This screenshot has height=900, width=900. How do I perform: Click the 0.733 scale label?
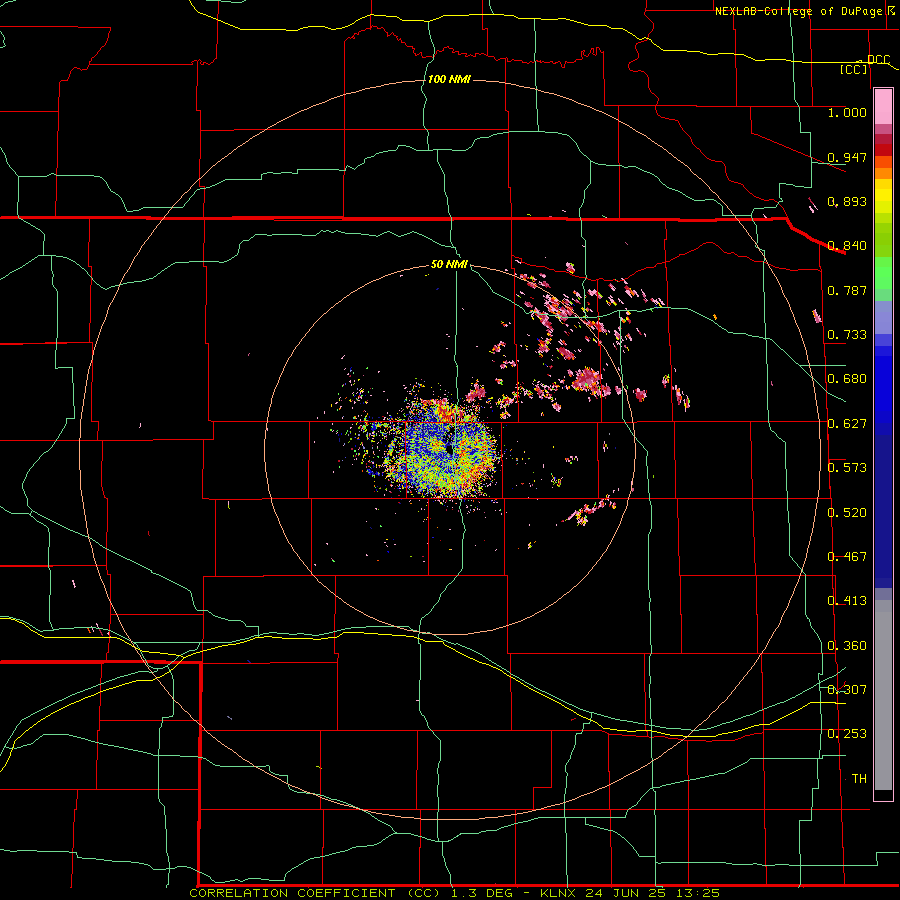[x=847, y=334]
